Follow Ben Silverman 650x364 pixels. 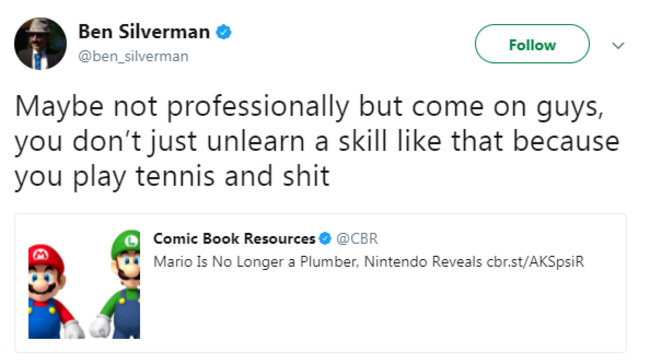point(532,44)
